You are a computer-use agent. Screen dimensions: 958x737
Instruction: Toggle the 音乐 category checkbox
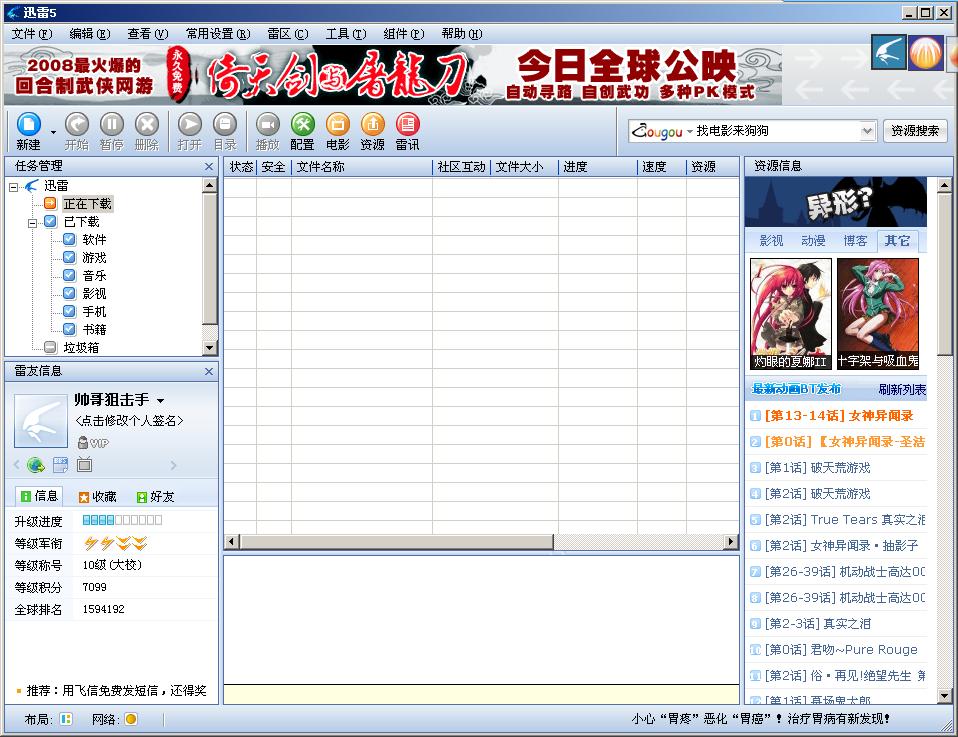[x=70, y=276]
